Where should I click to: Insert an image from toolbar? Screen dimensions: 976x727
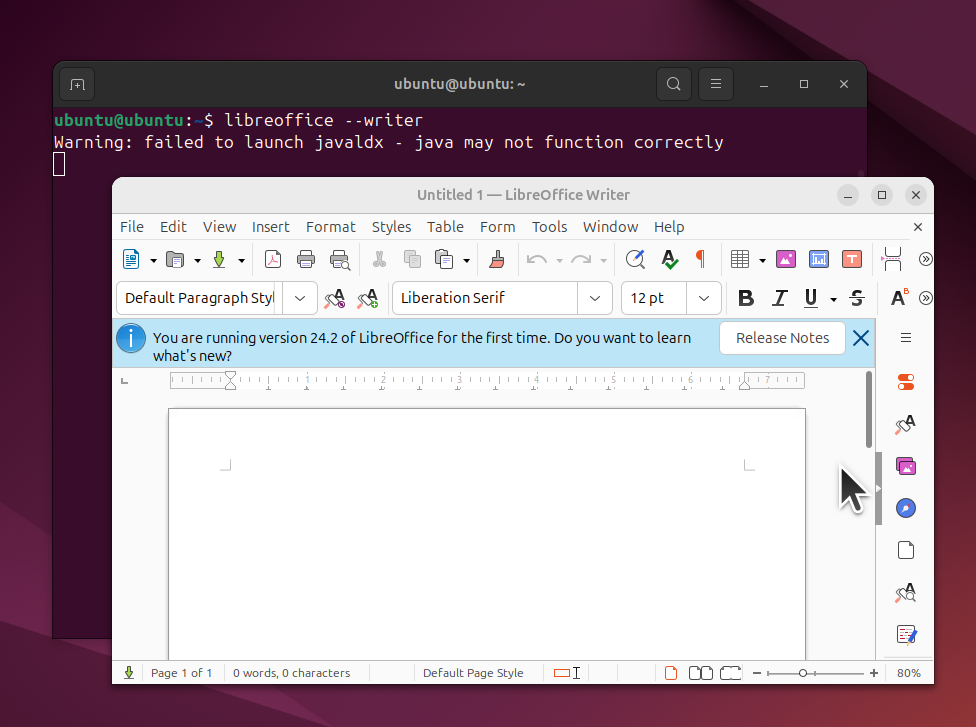pos(786,259)
